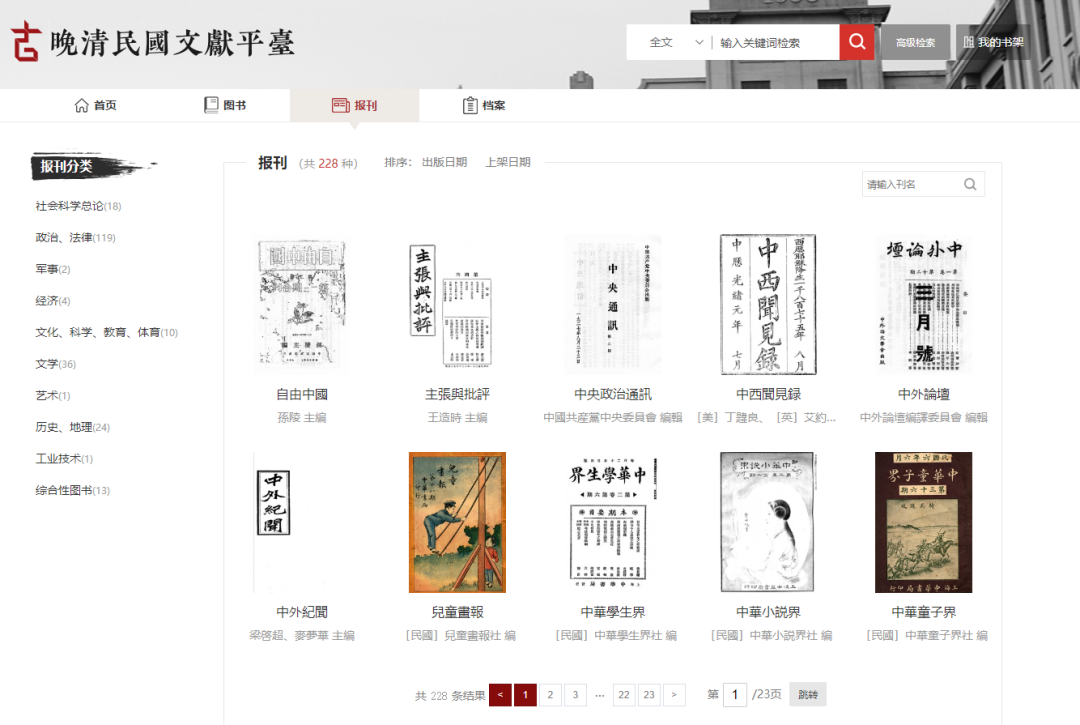Go to next page with the > arrow

click(674, 695)
